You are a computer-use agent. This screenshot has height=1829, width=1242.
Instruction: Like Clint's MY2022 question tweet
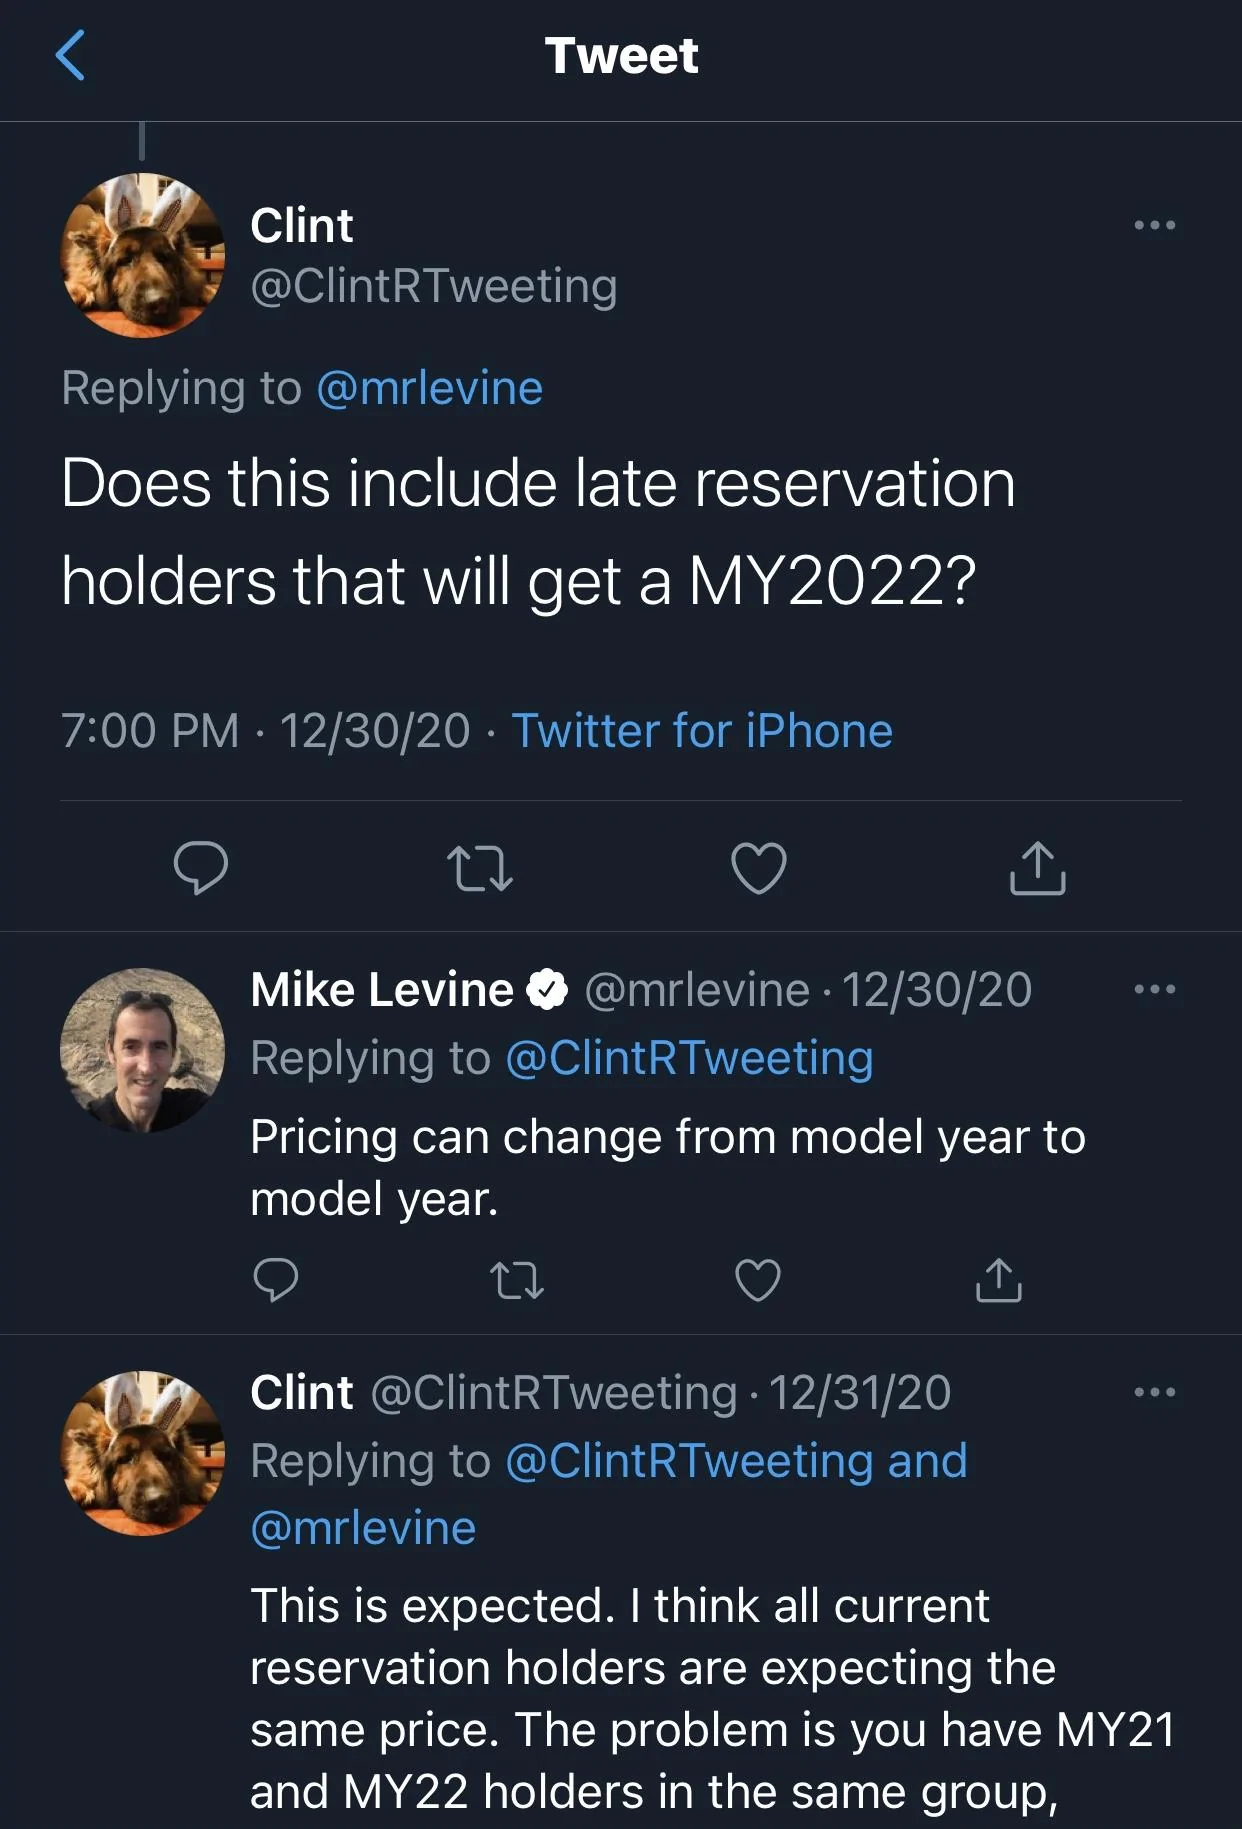pos(759,867)
